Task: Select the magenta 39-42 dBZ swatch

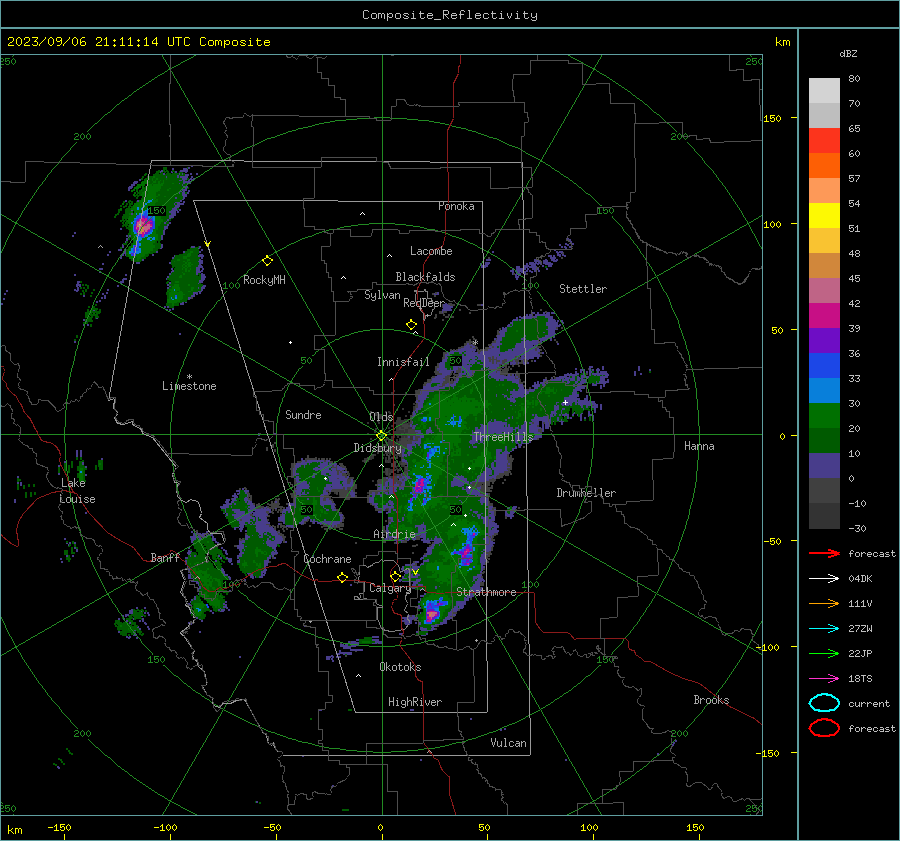Action: click(x=824, y=316)
